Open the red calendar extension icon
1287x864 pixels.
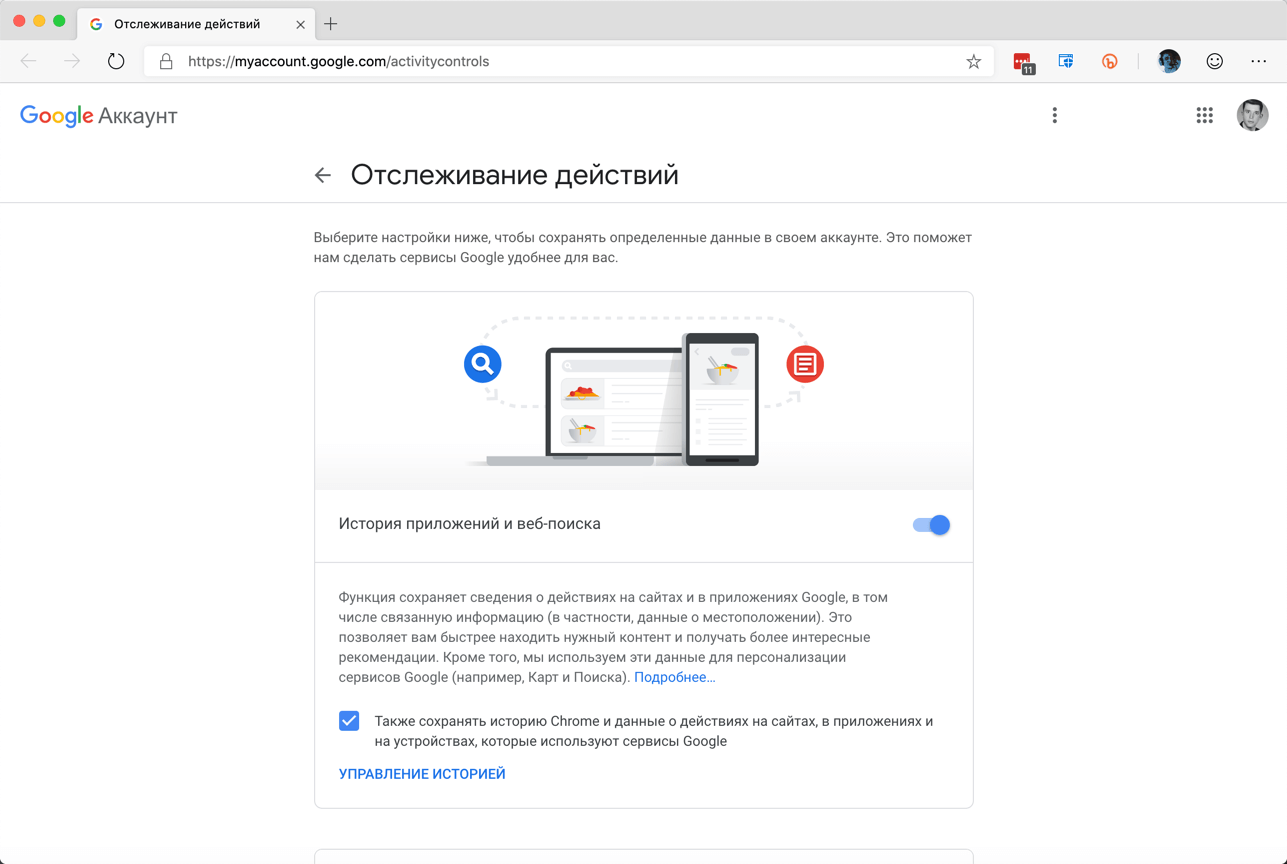point(1023,62)
